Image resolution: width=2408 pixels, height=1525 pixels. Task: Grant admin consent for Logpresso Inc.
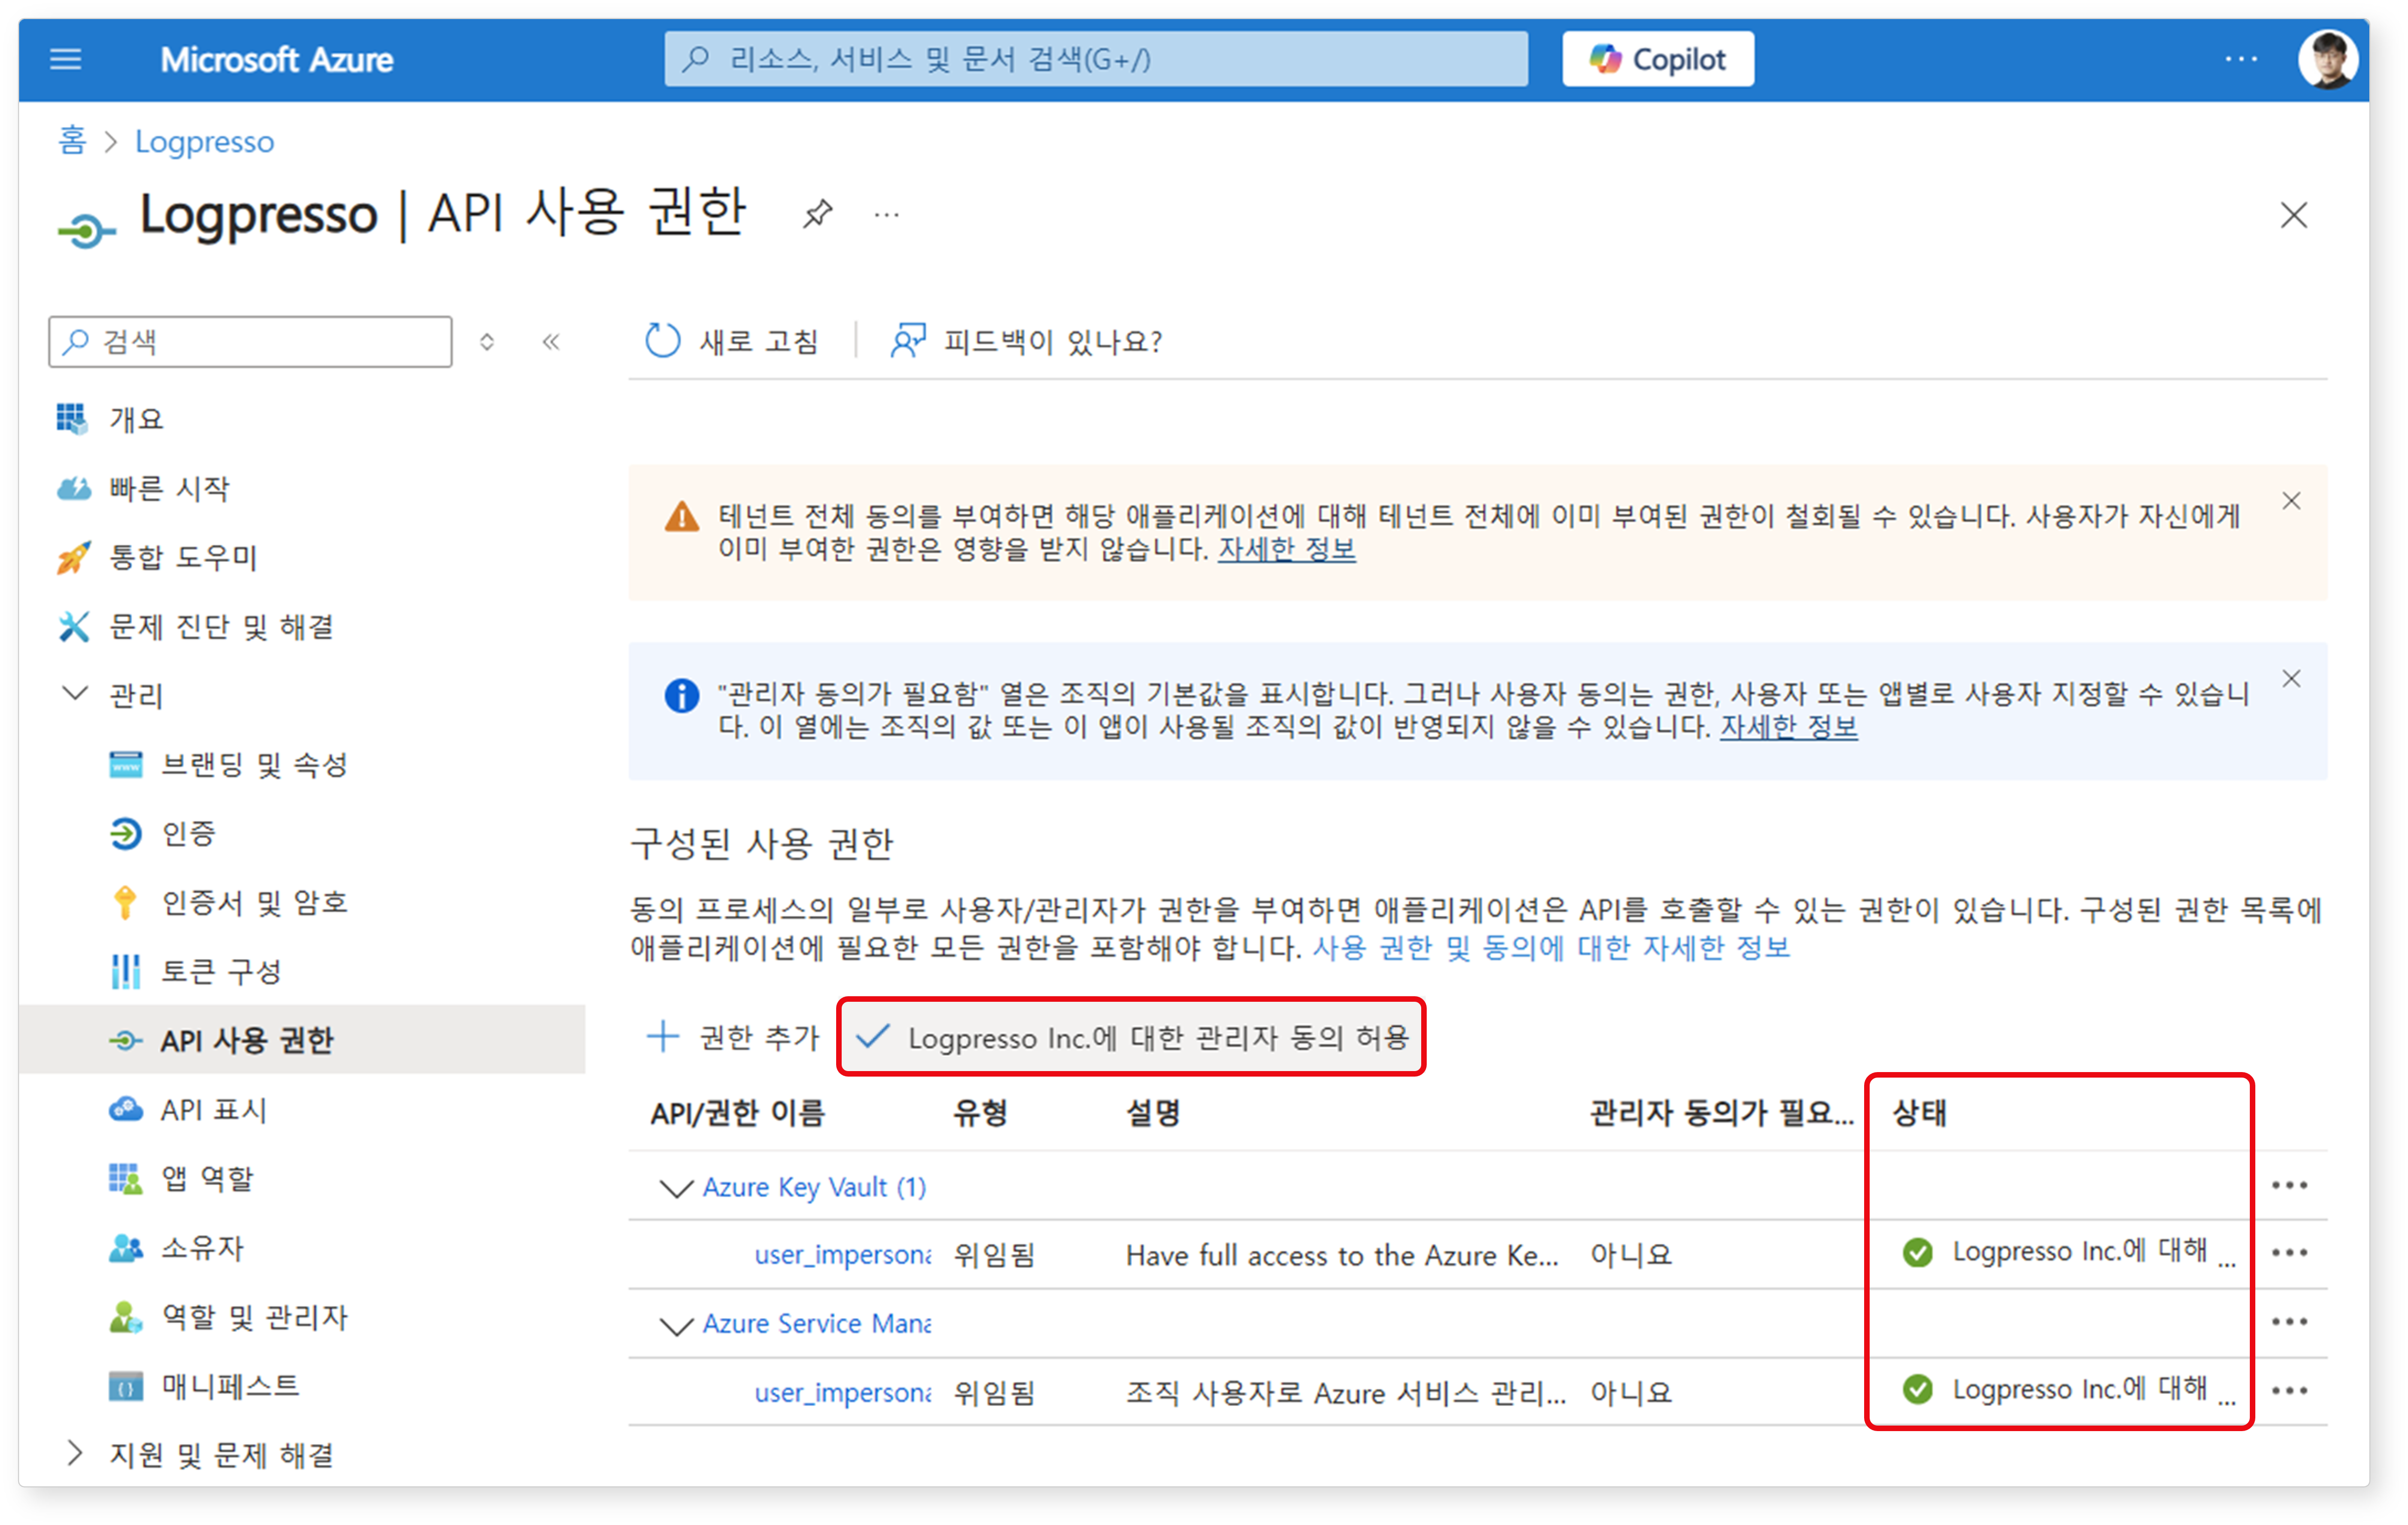pos(1132,1037)
